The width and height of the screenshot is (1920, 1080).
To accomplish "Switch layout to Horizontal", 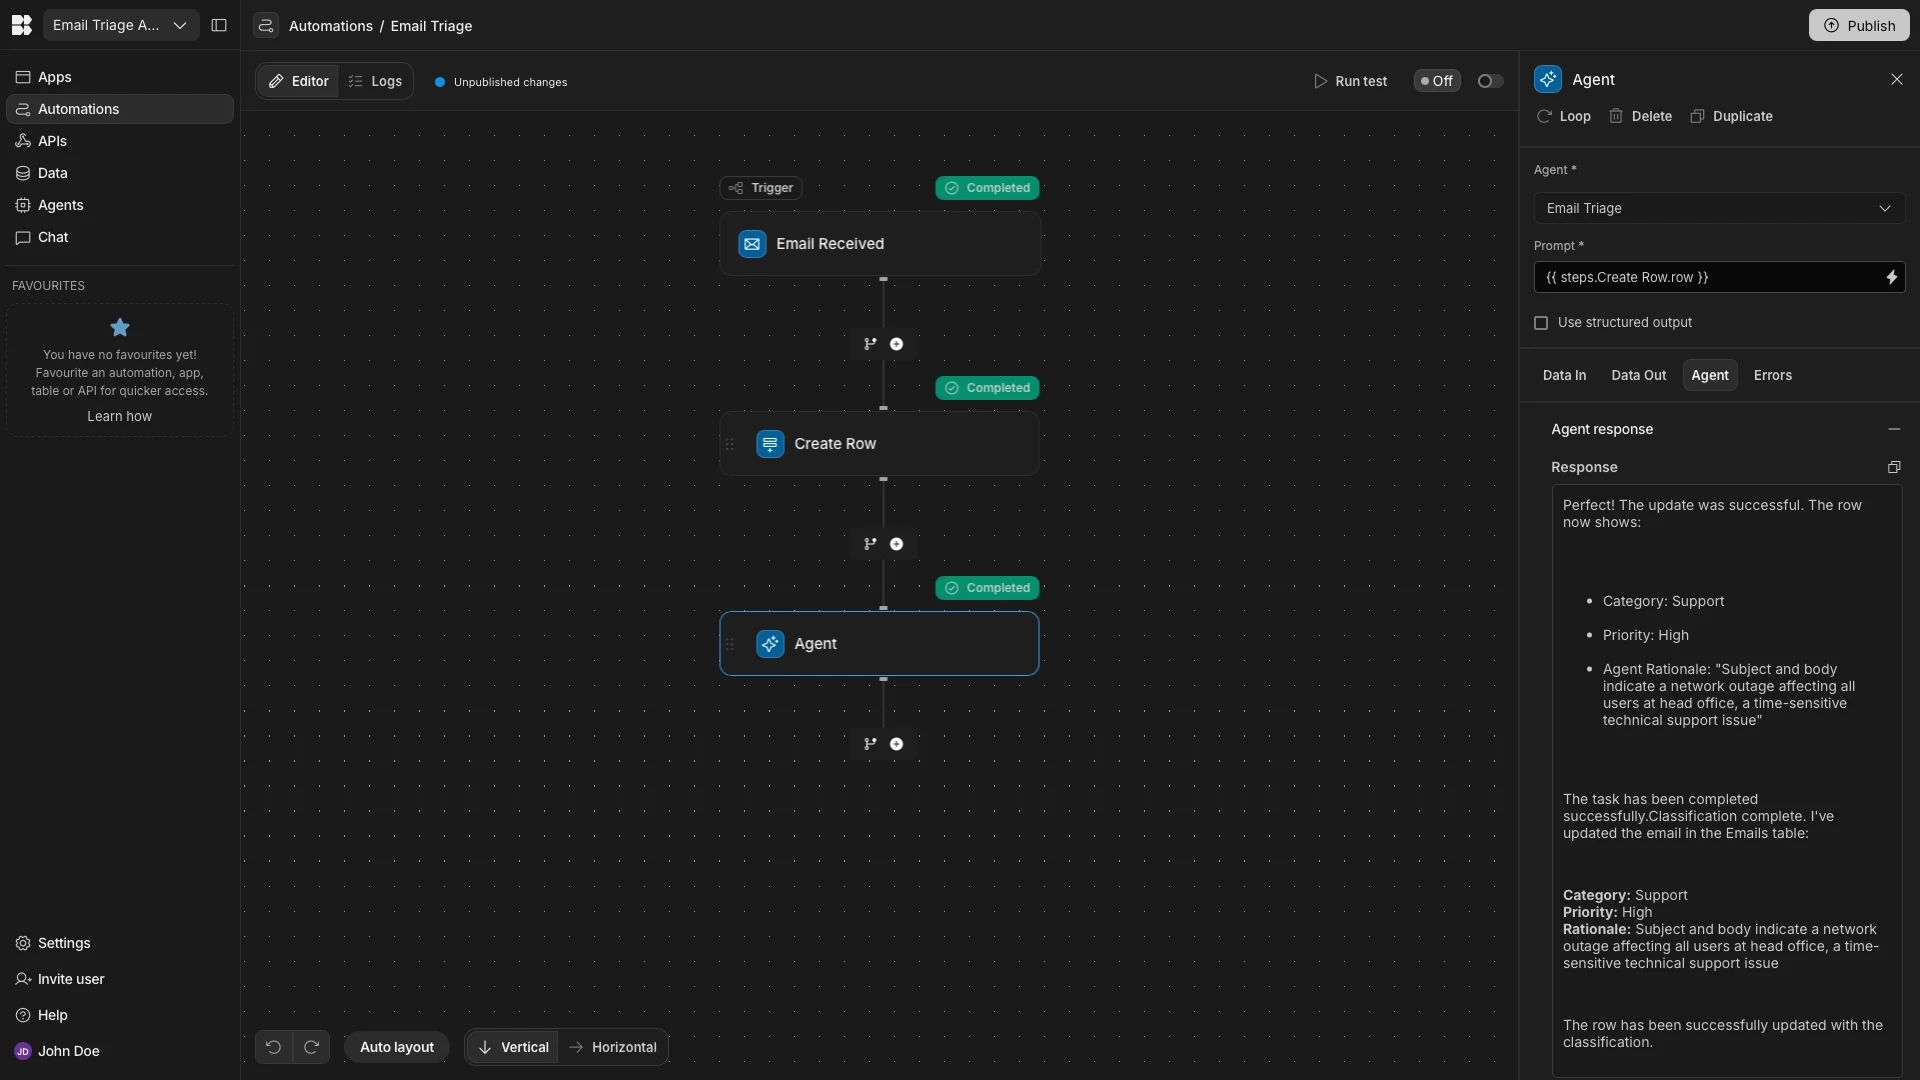I will point(613,1047).
